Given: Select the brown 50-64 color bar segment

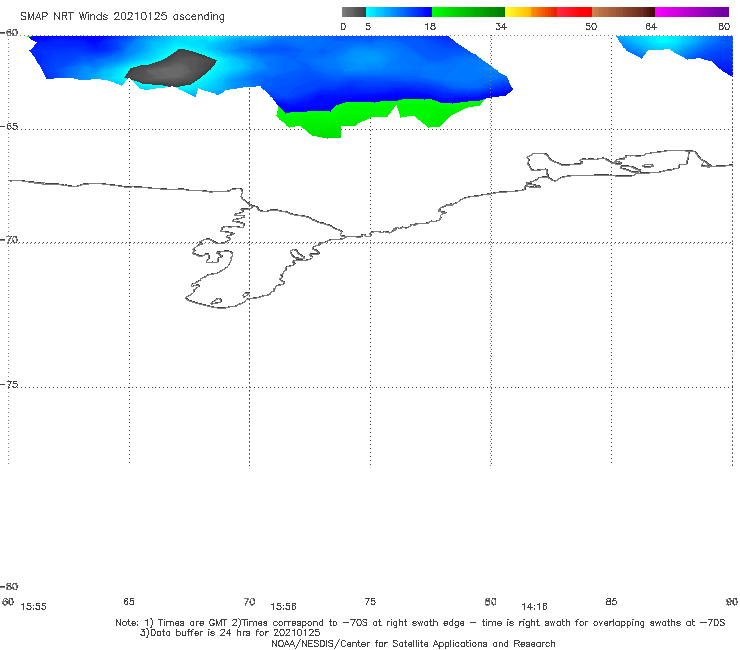Looking at the screenshot, I should pyautogui.click(x=623, y=12).
